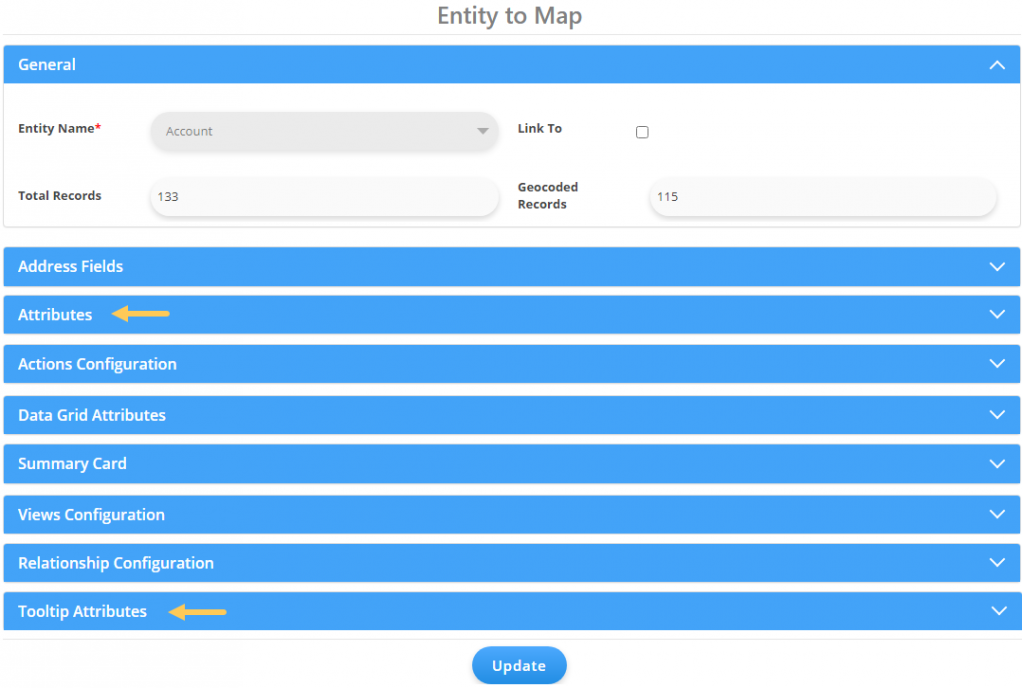Click inside the Total Records field
Image resolution: width=1022 pixels, height=688 pixels.
tap(323, 197)
